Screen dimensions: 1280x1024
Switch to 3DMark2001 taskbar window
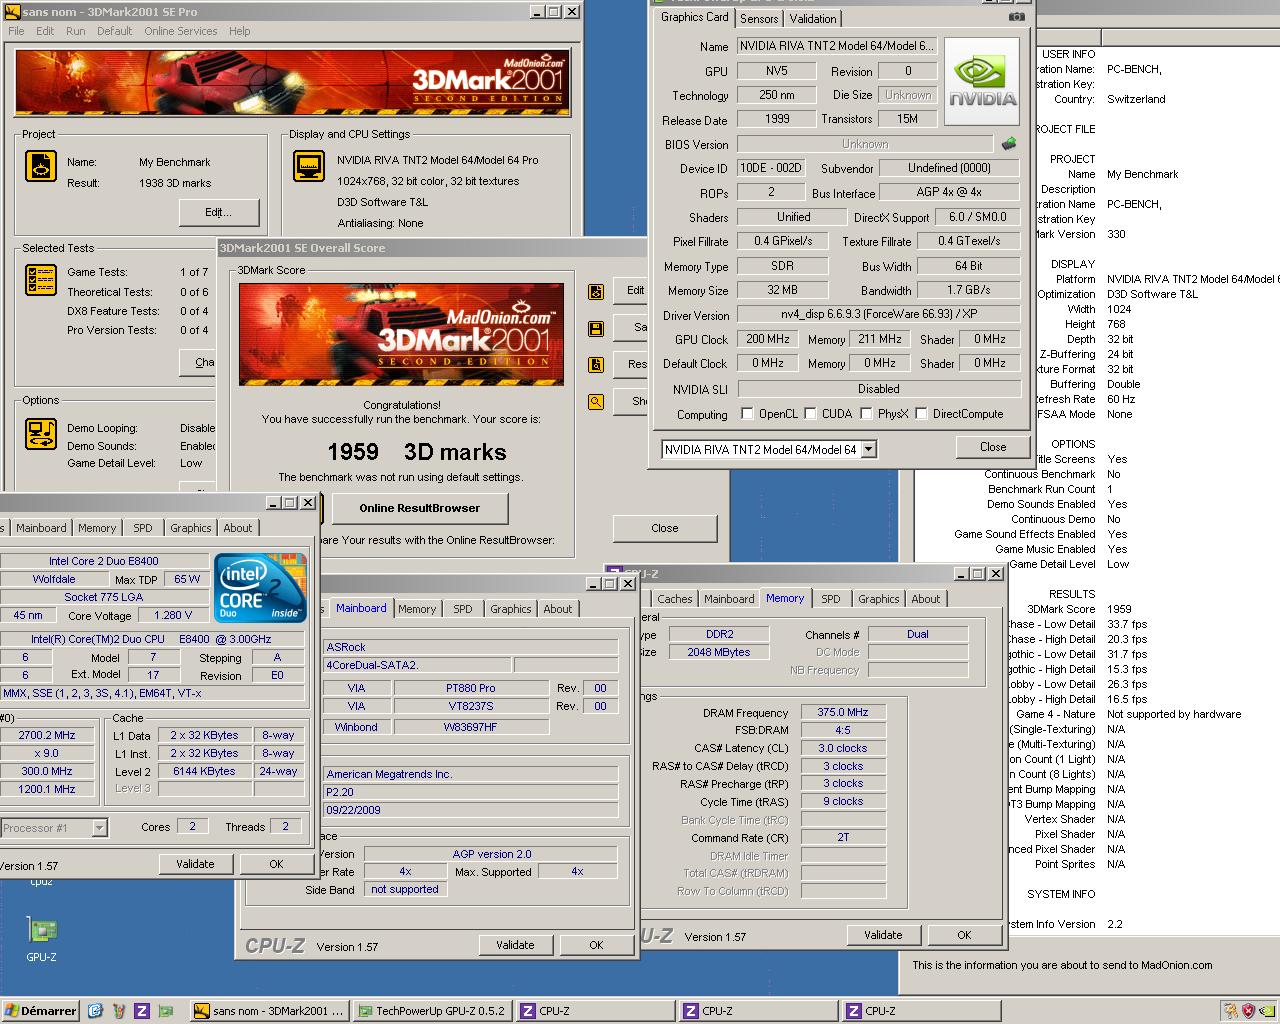268,1011
